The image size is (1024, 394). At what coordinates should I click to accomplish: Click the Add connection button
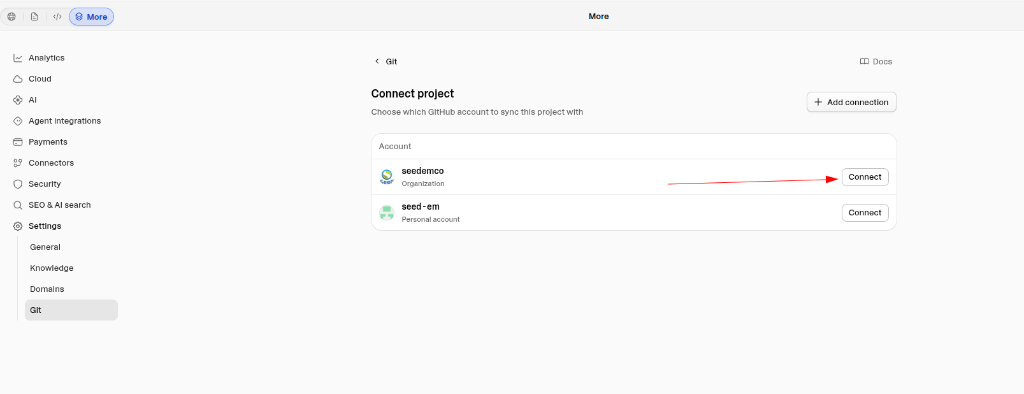pos(852,102)
